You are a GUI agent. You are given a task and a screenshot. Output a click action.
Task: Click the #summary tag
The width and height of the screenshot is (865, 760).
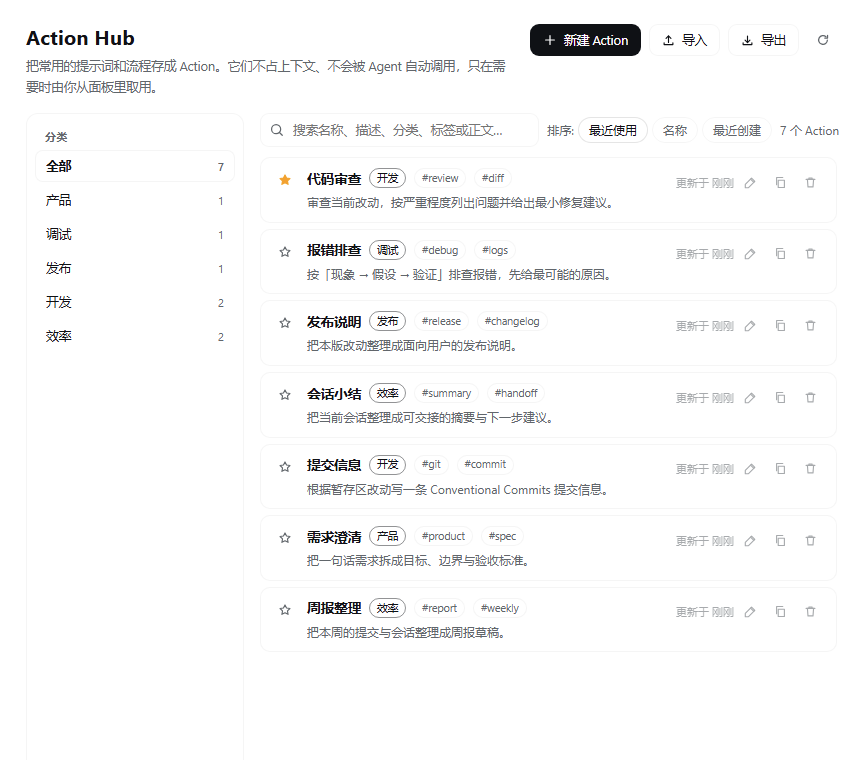click(x=446, y=393)
